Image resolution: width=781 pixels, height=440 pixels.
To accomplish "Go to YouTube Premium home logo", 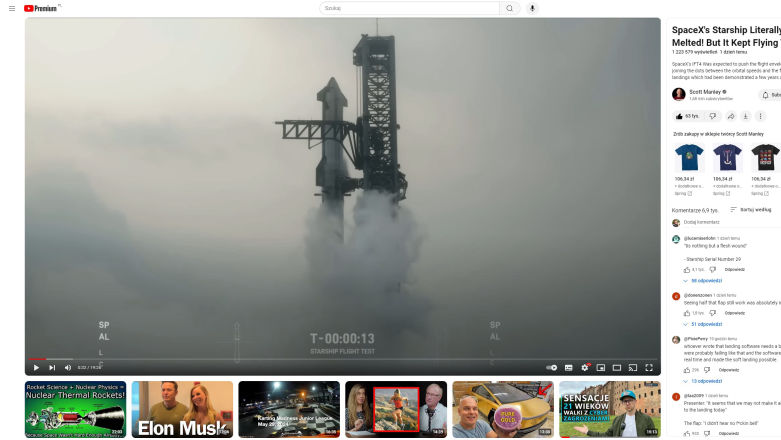I will (41, 8).
